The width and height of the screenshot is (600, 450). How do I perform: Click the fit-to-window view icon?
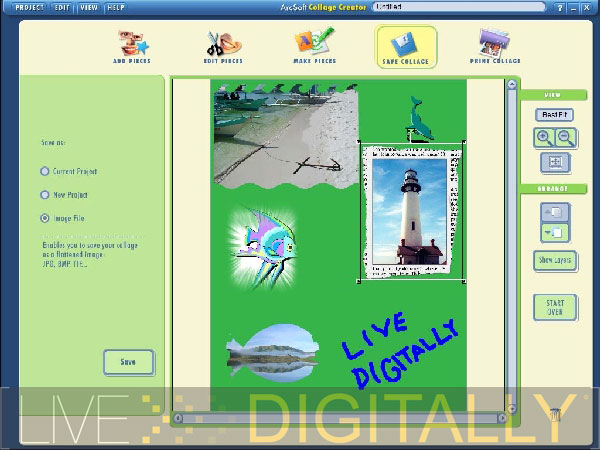554,162
